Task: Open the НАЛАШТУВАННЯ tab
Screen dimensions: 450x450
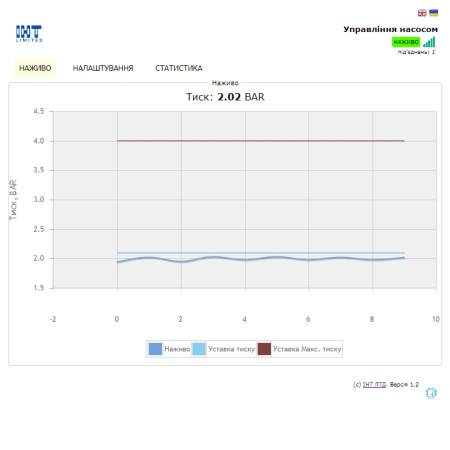Action: pos(103,68)
